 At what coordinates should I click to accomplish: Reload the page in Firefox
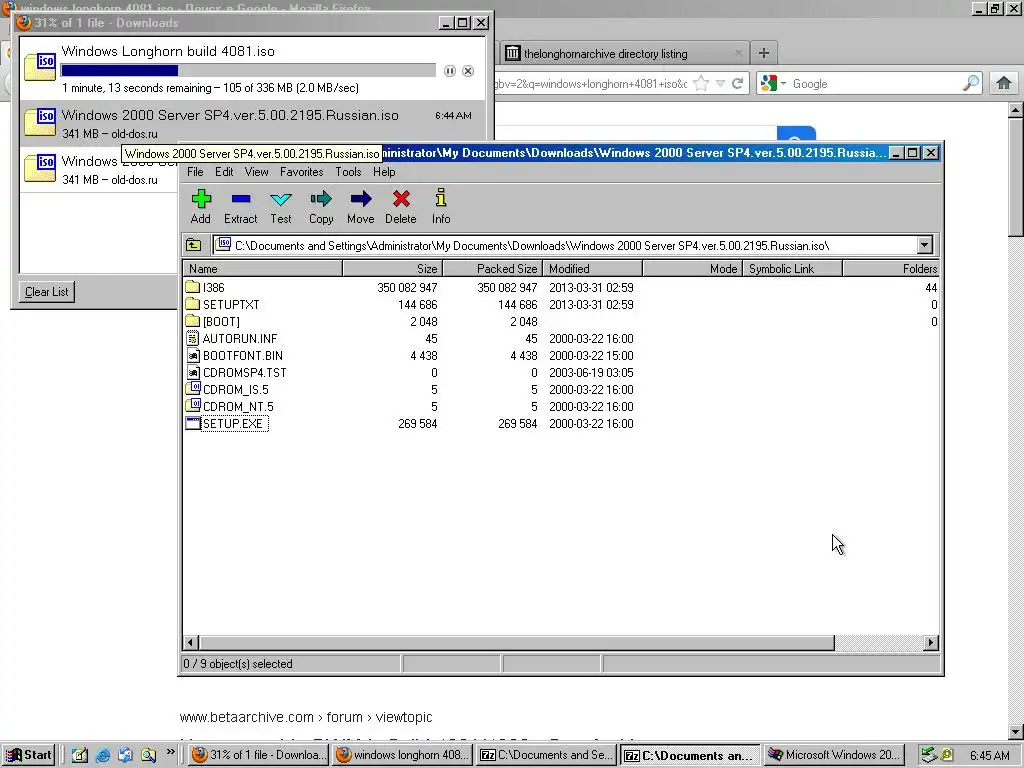(x=737, y=84)
